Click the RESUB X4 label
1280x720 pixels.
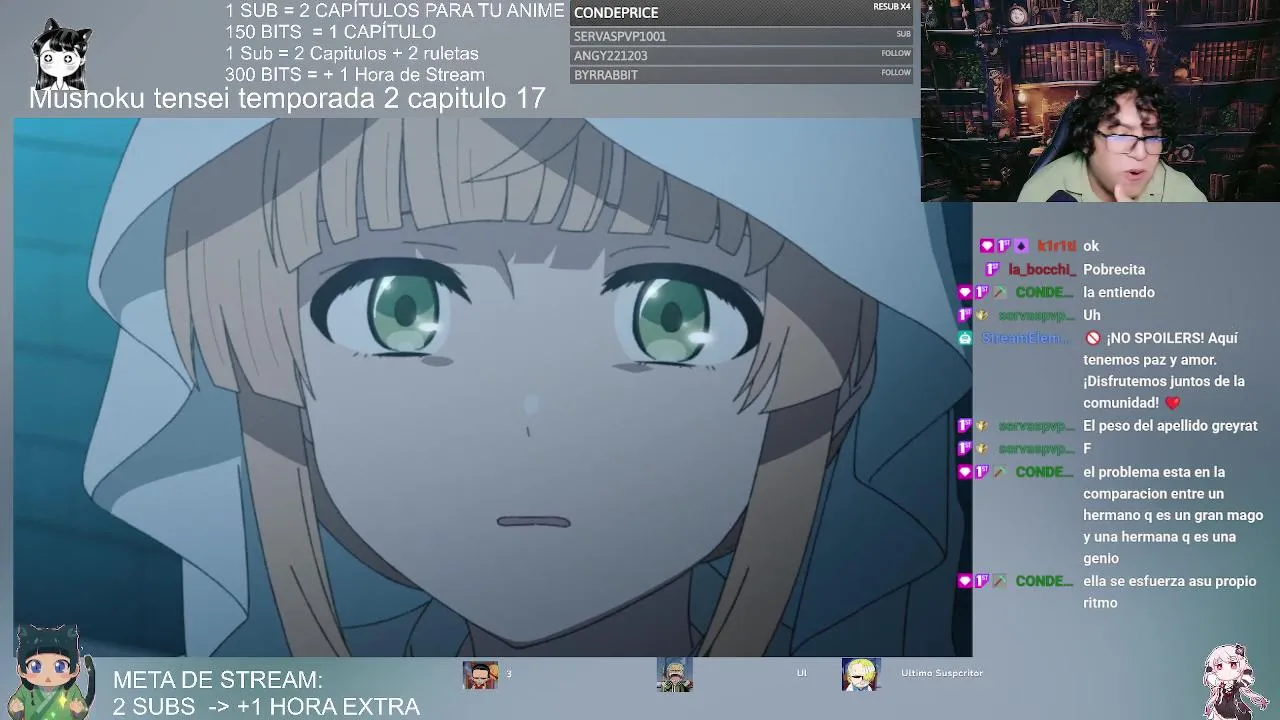(892, 7)
